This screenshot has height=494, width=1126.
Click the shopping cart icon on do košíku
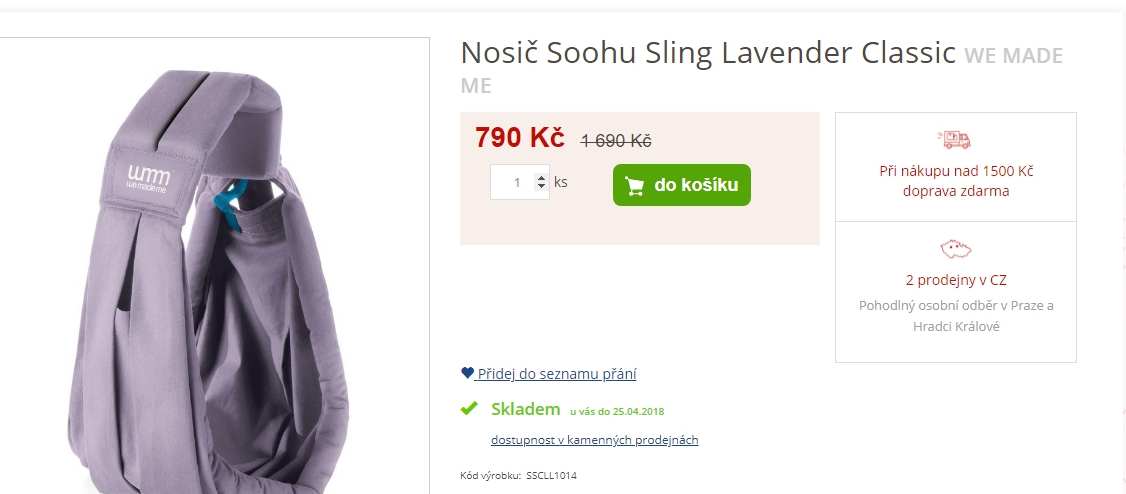coord(634,186)
